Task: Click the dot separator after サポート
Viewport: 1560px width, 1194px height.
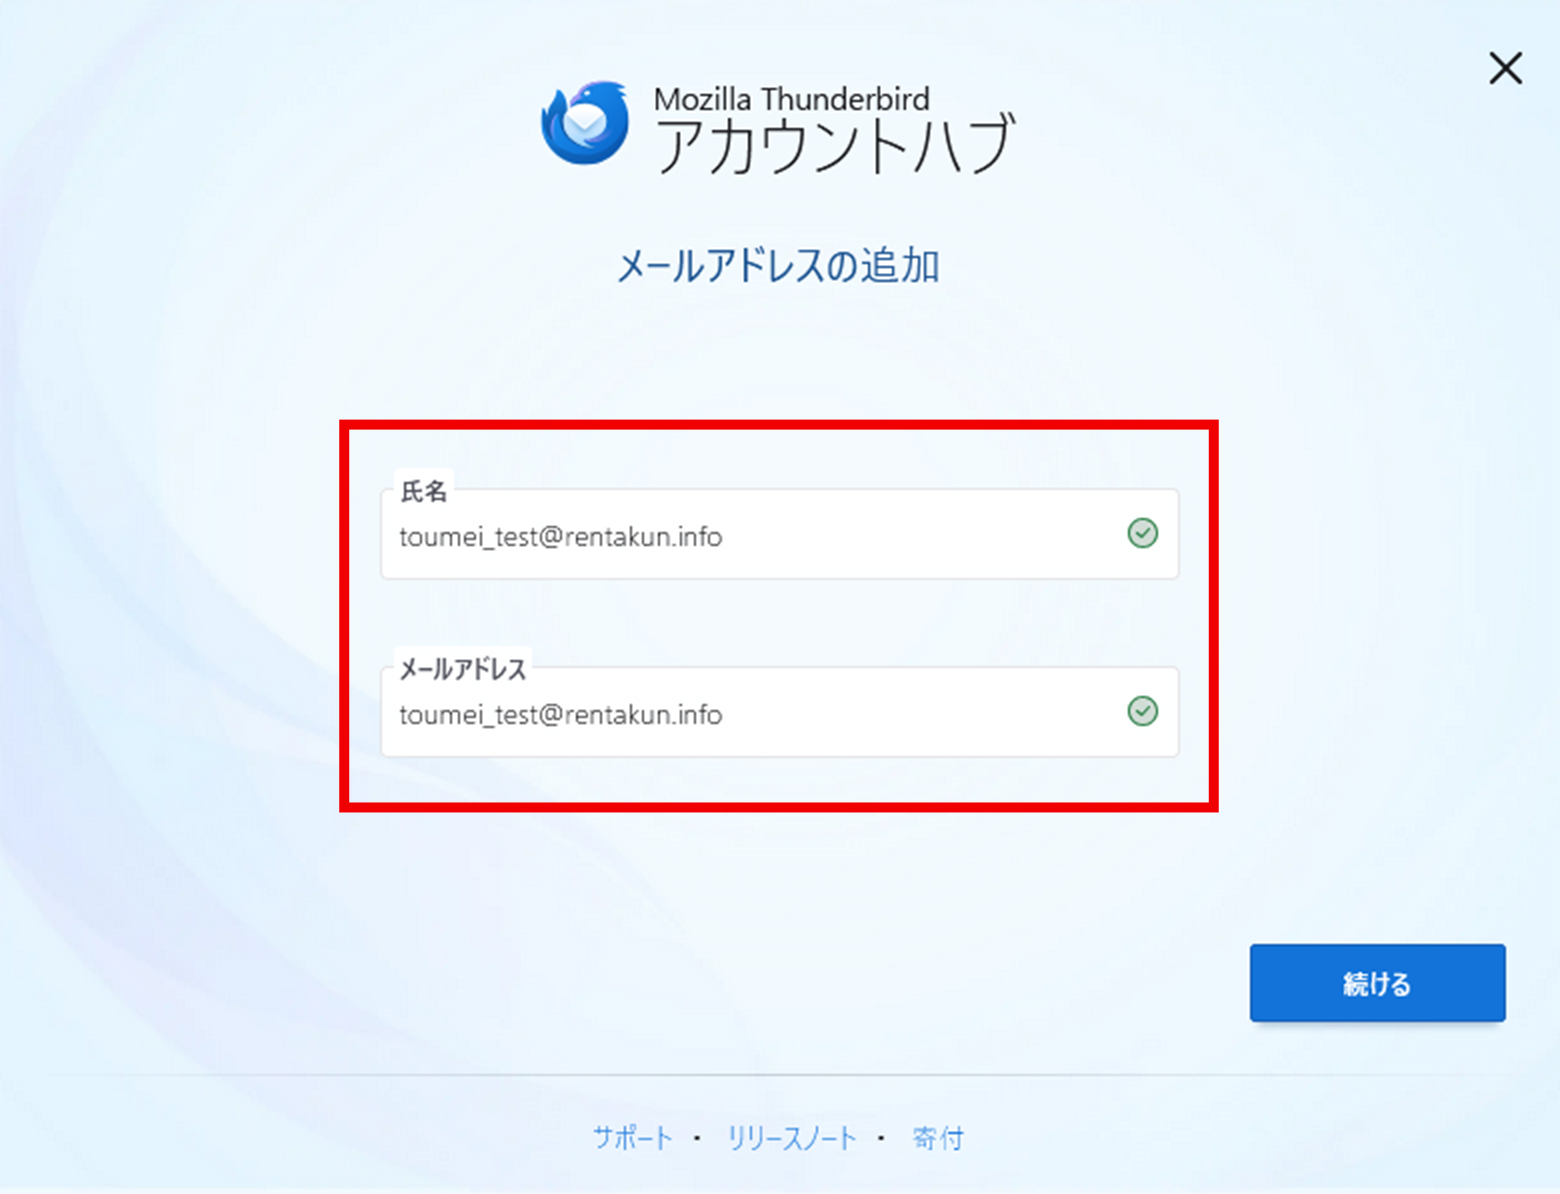Action: (x=697, y=1138)
